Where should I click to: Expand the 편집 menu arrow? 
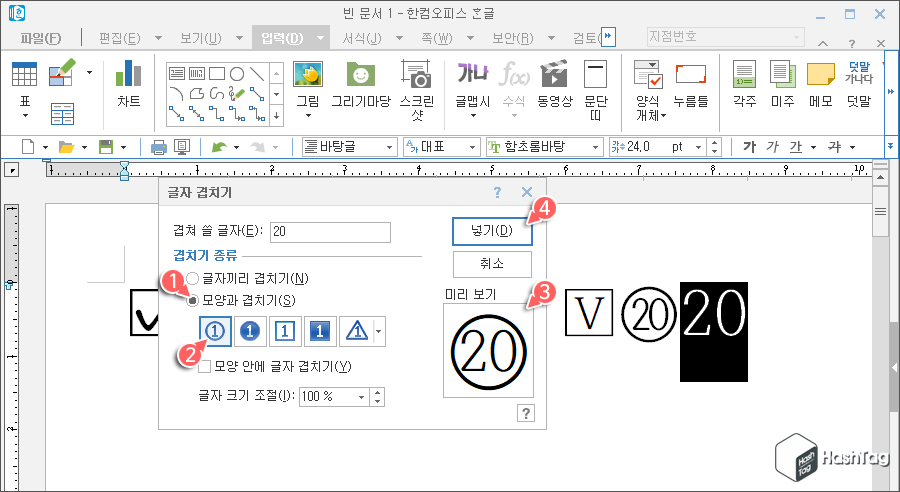point(158,38)
